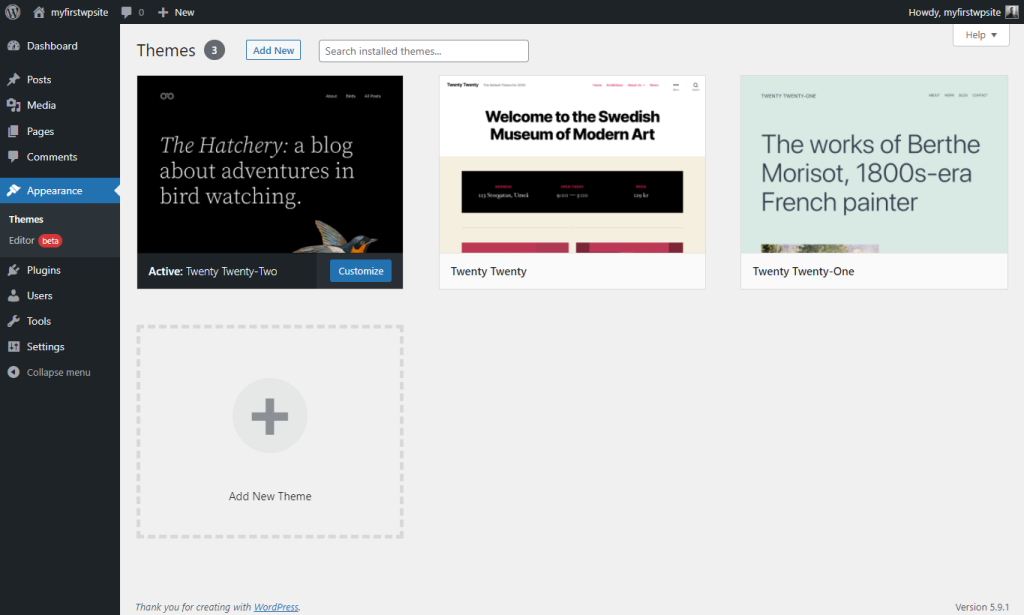Viewport: 1024px width, 615px height.
Task: Click the Add New themes button
Action: [273, 49]
